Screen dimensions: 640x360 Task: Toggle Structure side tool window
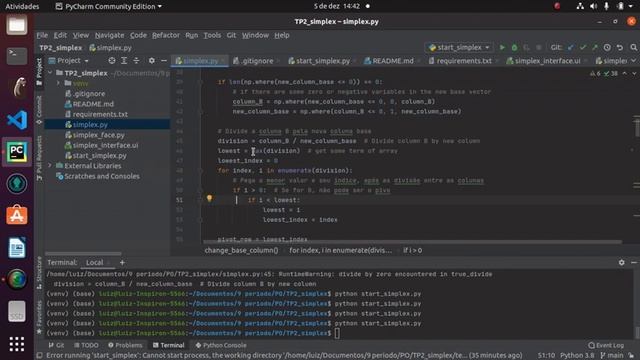[39, 273]
